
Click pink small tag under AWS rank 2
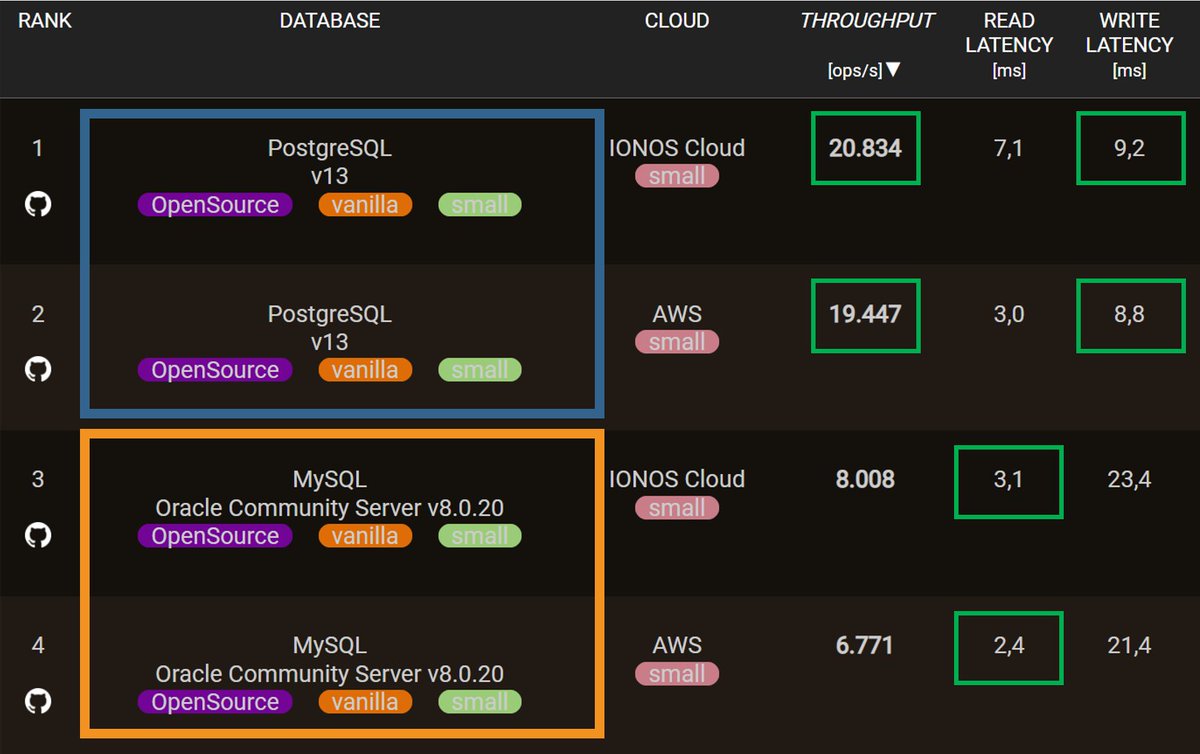pyautogui.click(x=677, y=342)
